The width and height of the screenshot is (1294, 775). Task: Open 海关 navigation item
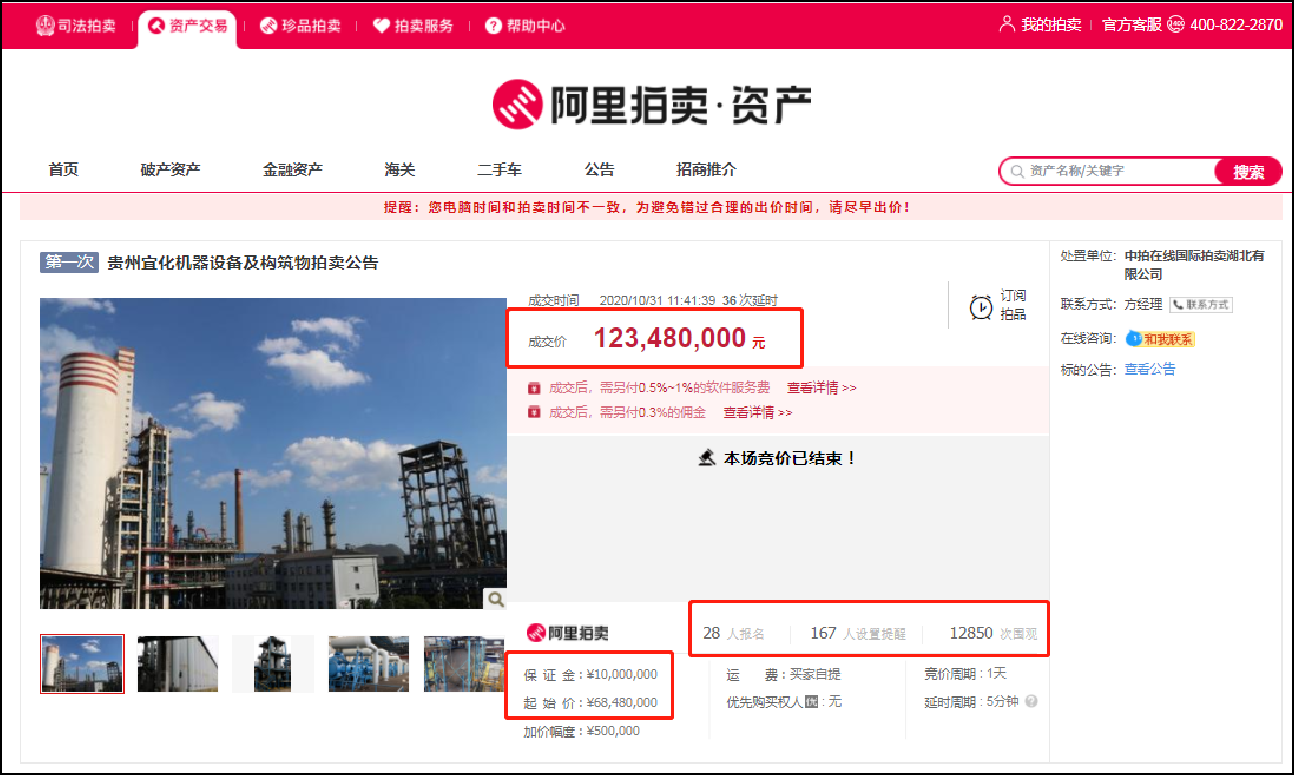pyautogui.click(x=399, y=170)
